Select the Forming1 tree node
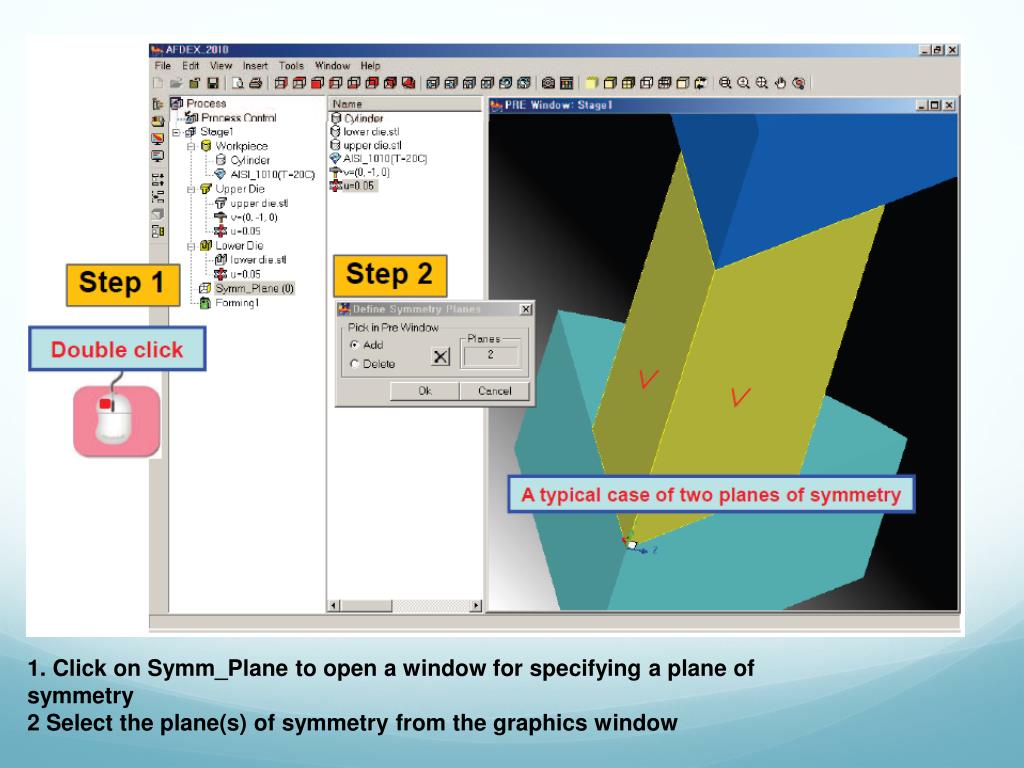This screenshot has height=768, width=1024. click(237, 302)
